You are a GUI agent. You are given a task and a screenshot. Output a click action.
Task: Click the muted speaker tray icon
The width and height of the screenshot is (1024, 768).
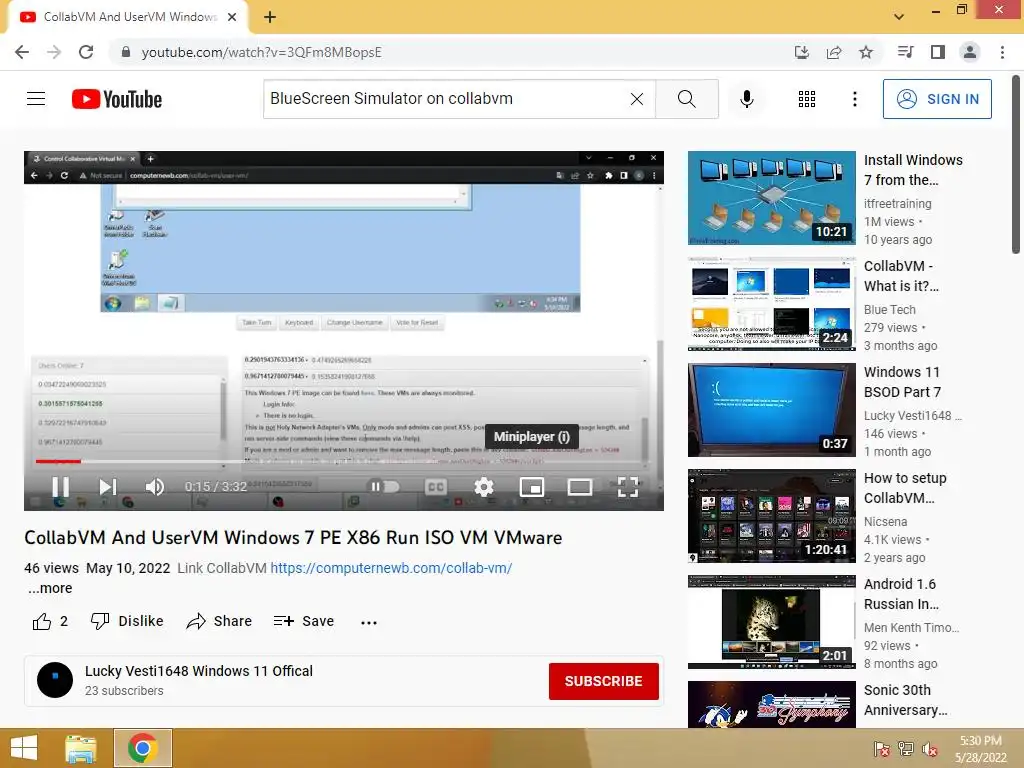coord(930,749)
